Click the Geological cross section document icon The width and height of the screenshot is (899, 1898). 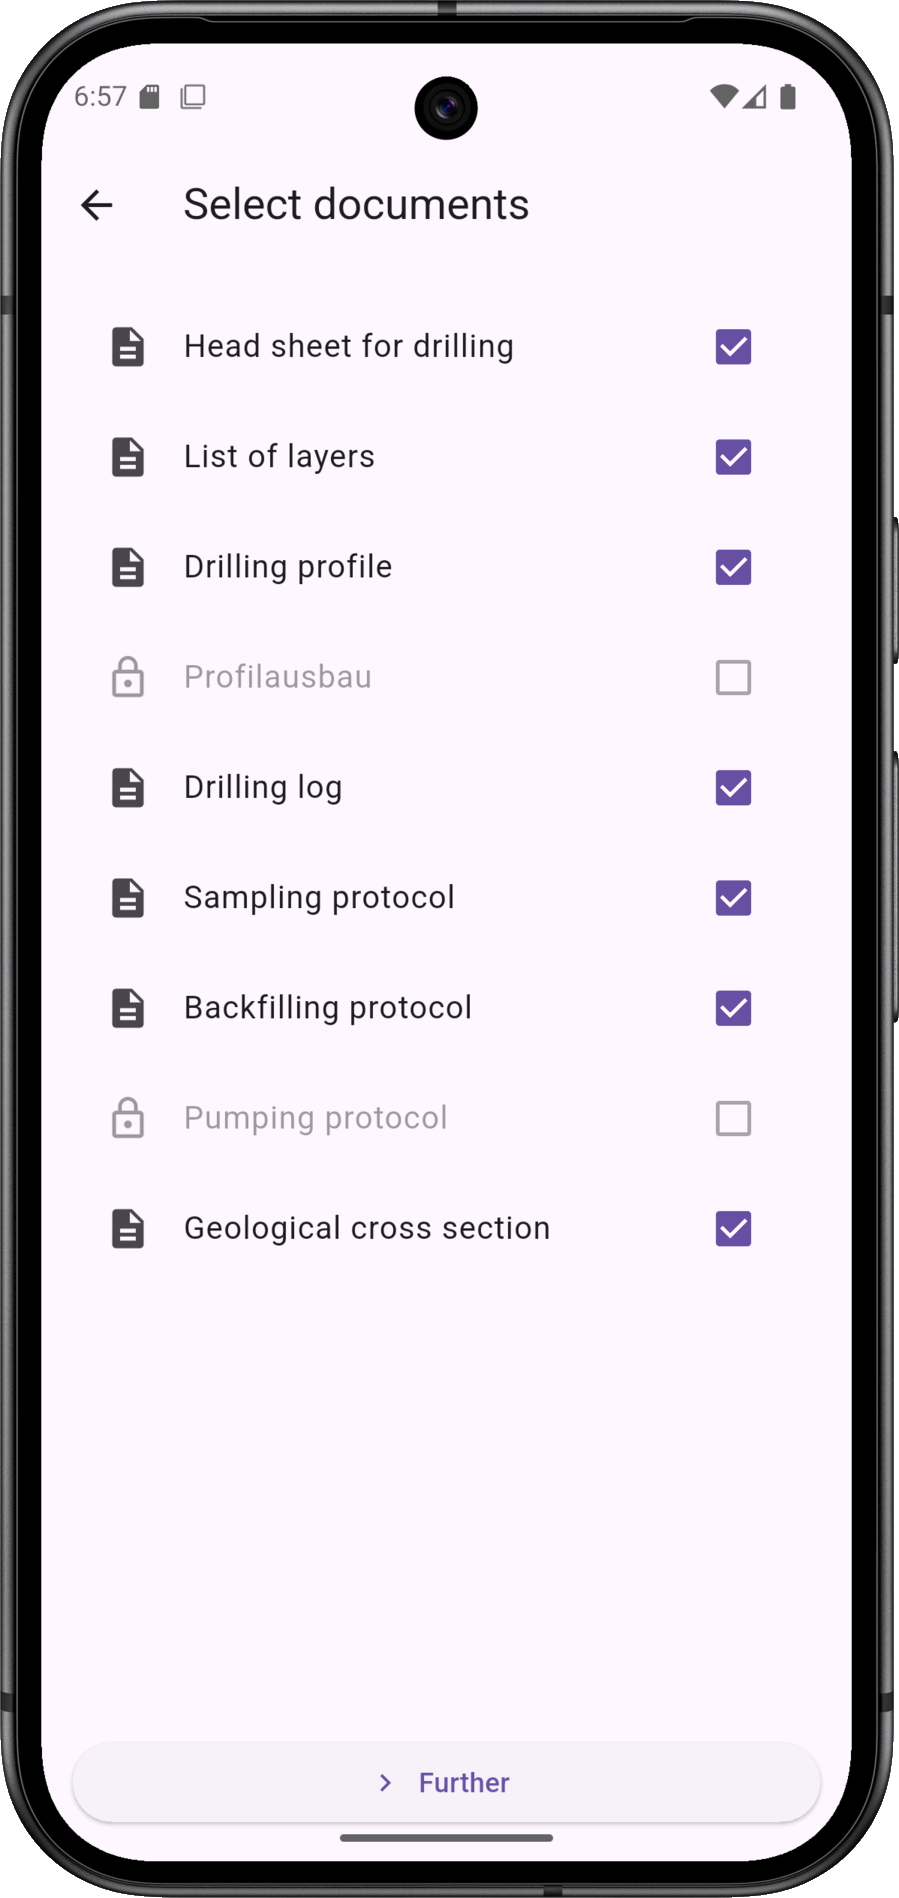tap(128, 1229)
